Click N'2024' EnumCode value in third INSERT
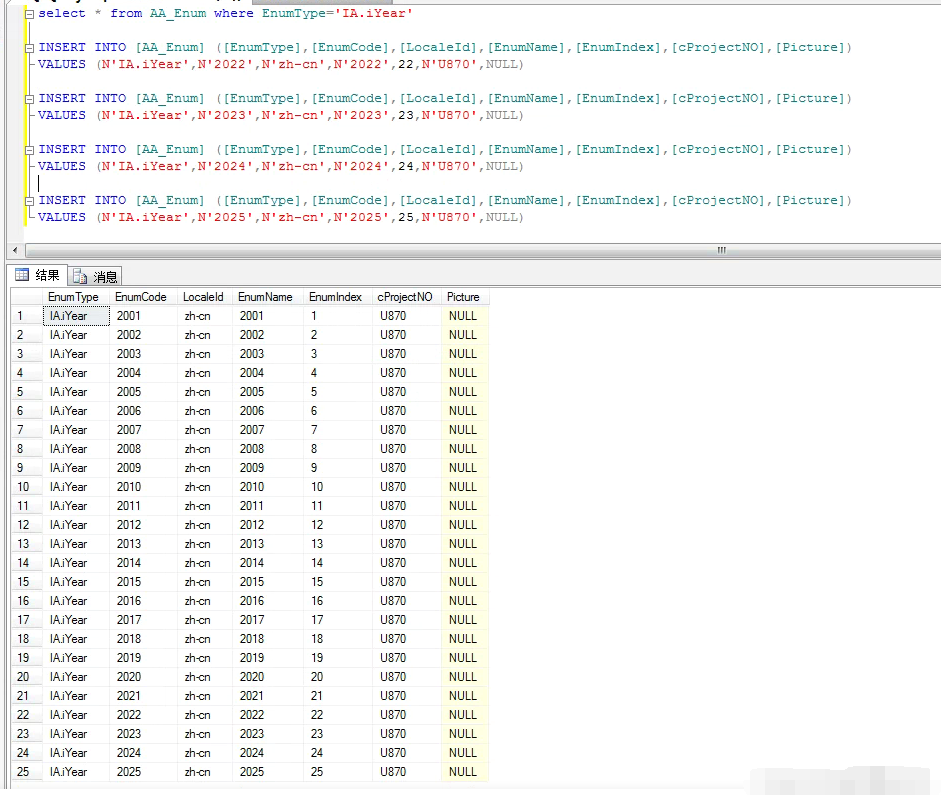941x795 pixels. click(x=226, y=166)
